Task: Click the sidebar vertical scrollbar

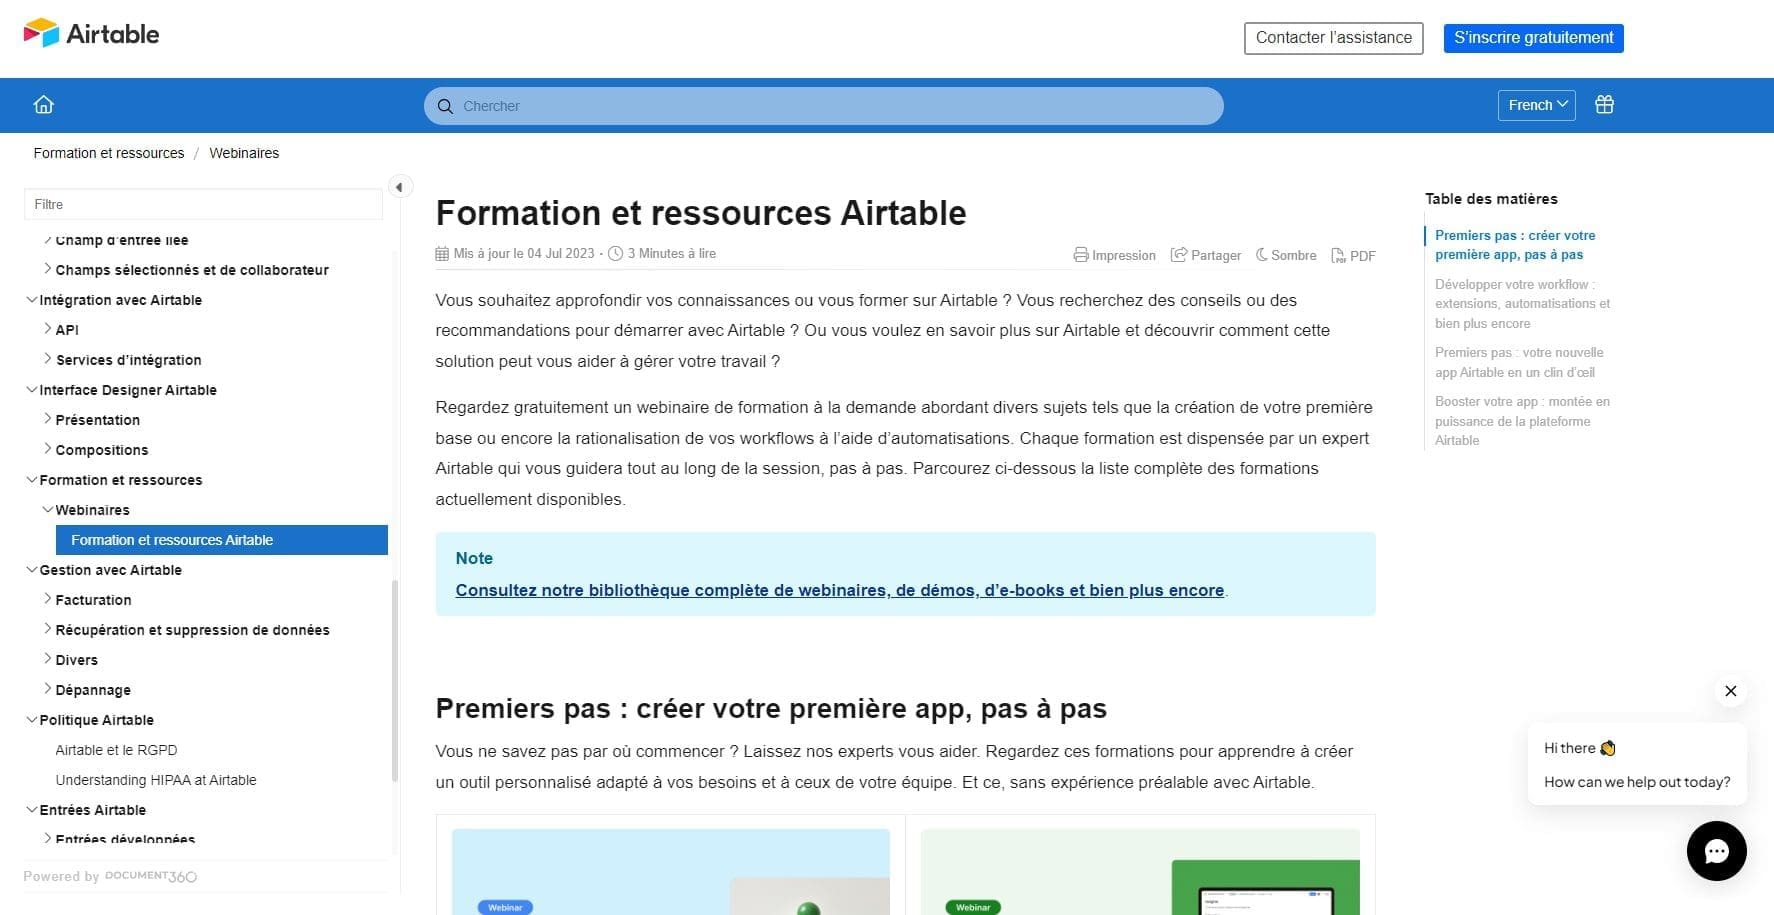Action: pyautogui.click(x=395, y=680)
